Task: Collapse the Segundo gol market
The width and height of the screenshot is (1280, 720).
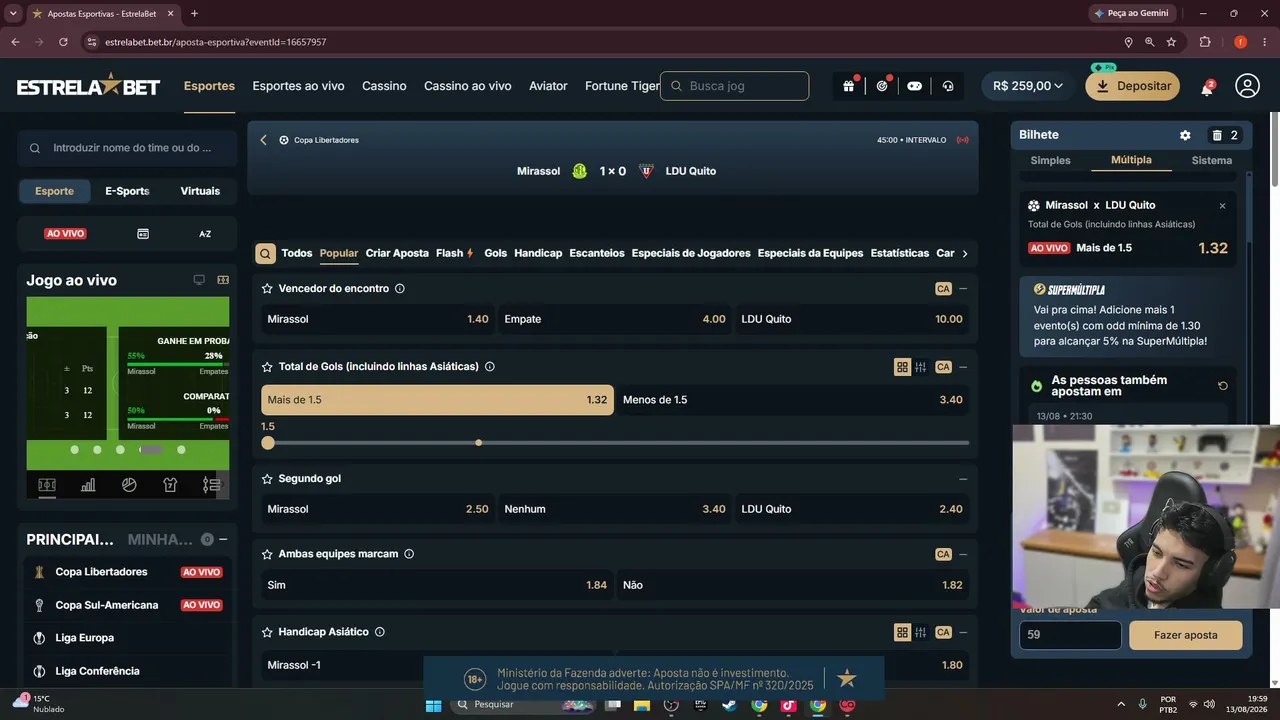Action: coord(963,479)
